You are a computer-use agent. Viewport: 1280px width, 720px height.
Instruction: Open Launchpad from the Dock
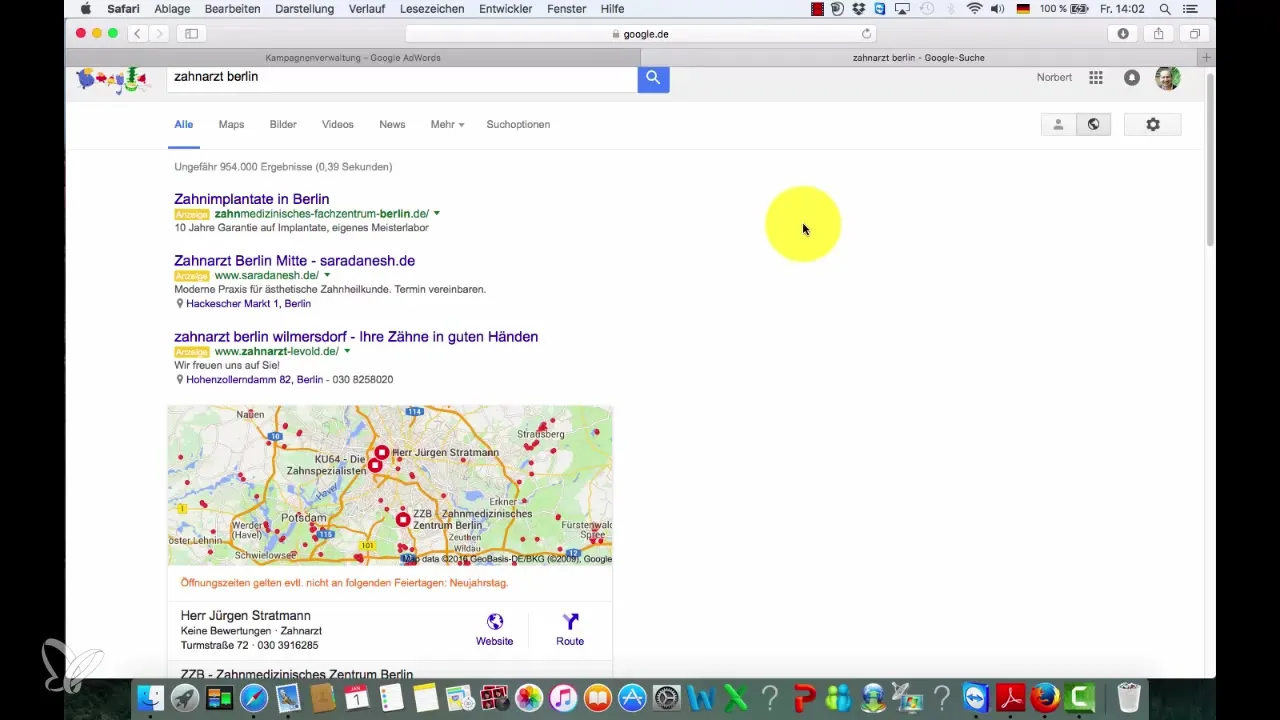point(184,697)
